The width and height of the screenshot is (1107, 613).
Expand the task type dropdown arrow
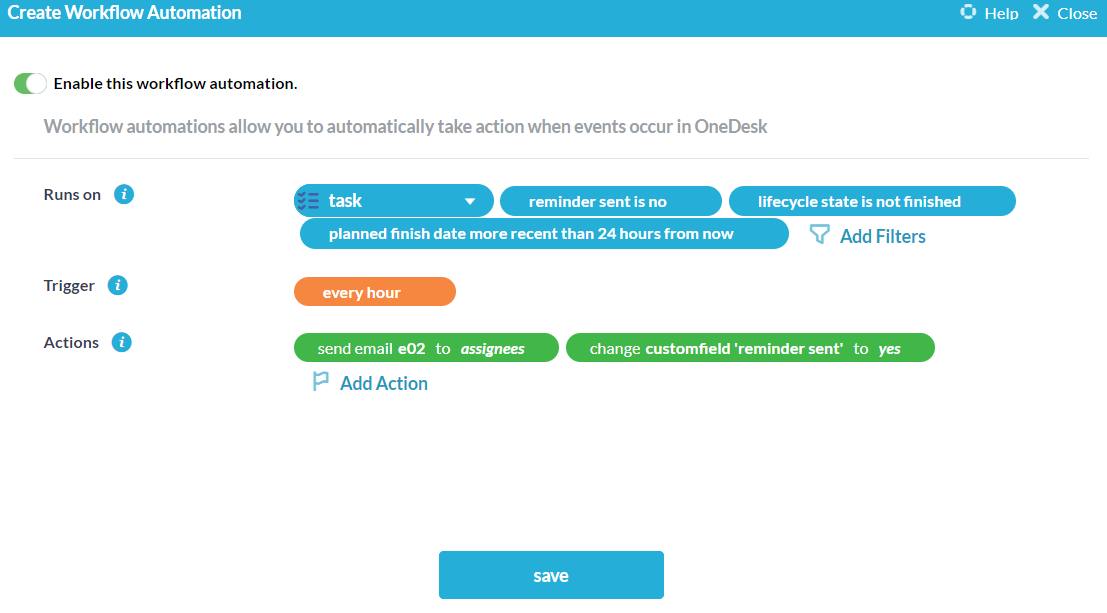pyautogui.click(x=470, y=201)
